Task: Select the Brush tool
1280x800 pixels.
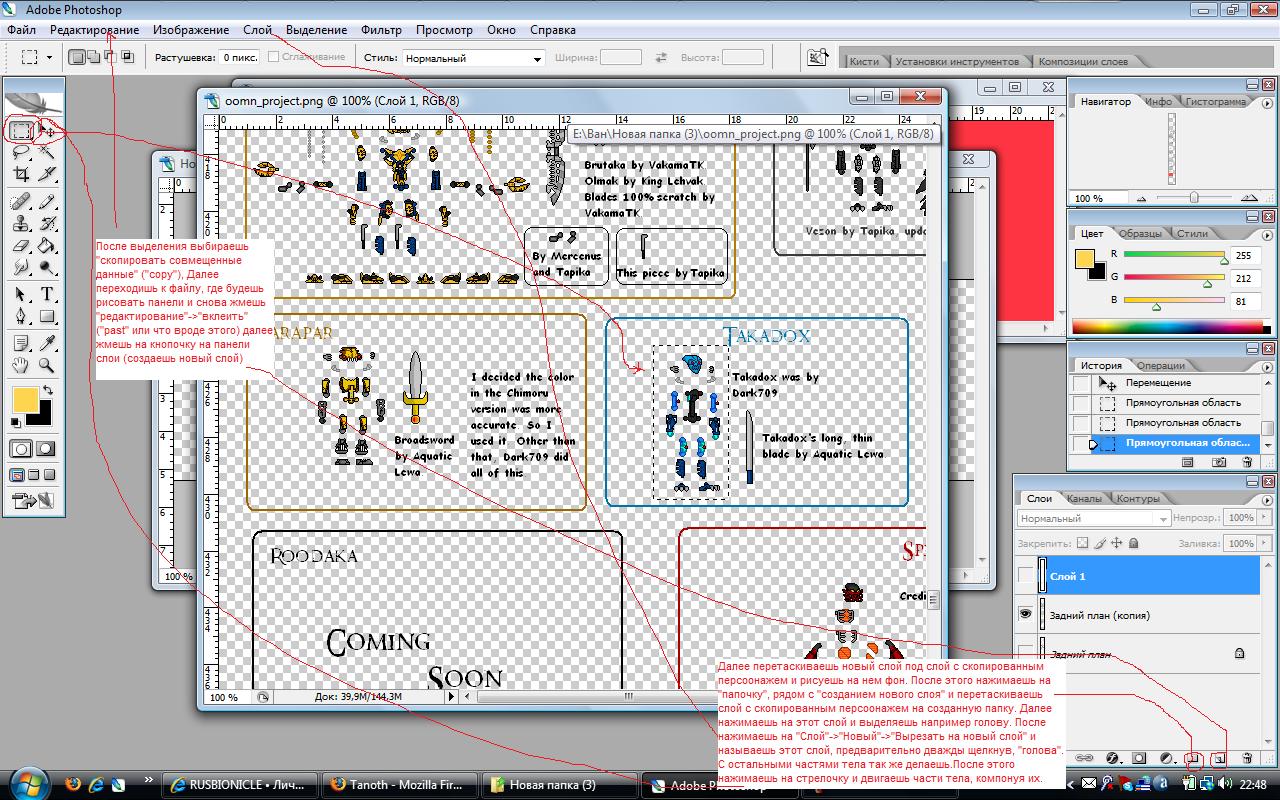Action: [47, 201]
